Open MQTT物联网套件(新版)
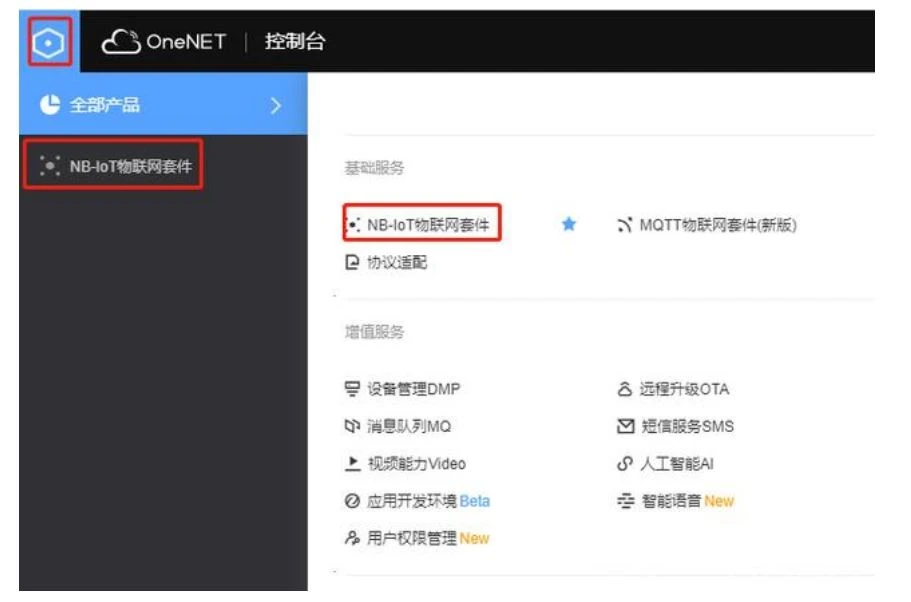The width and height of the screenshot is (911, 602). tap(718, 225)
